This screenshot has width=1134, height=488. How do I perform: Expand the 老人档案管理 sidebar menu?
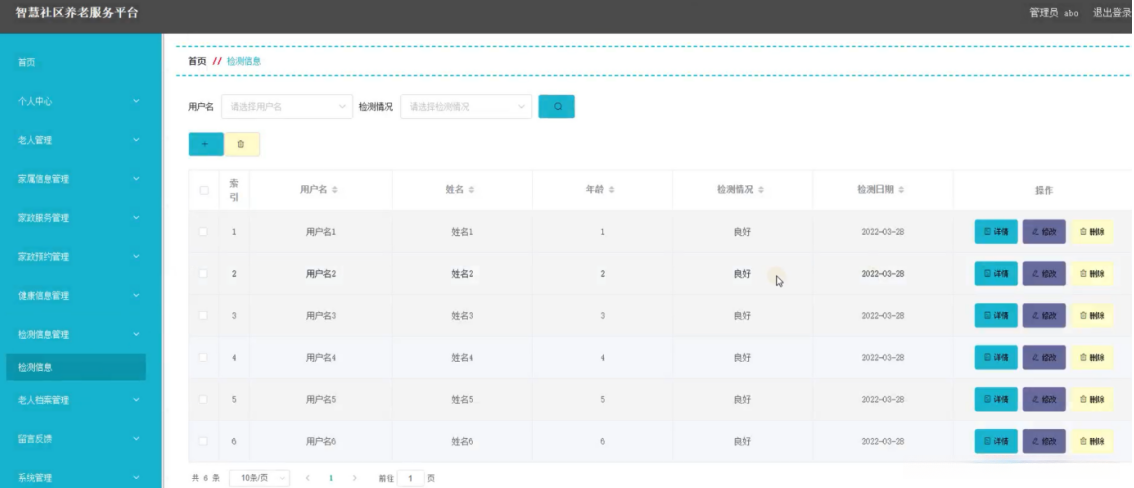(x=80, y=400)
